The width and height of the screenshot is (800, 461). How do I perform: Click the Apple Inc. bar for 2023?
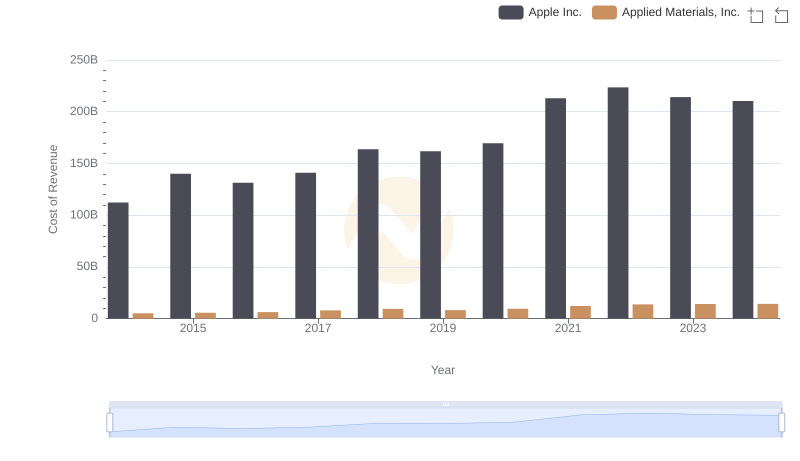point(681,208)
